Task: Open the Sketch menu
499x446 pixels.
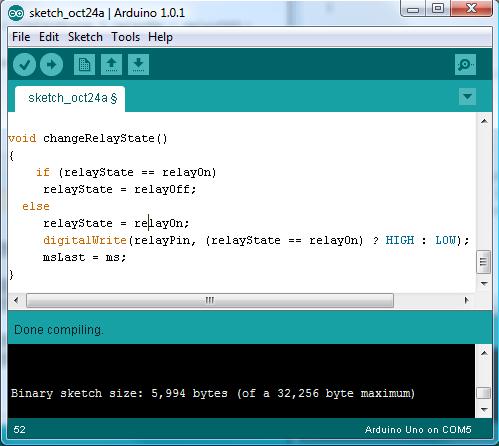Action: pos(85,37)
